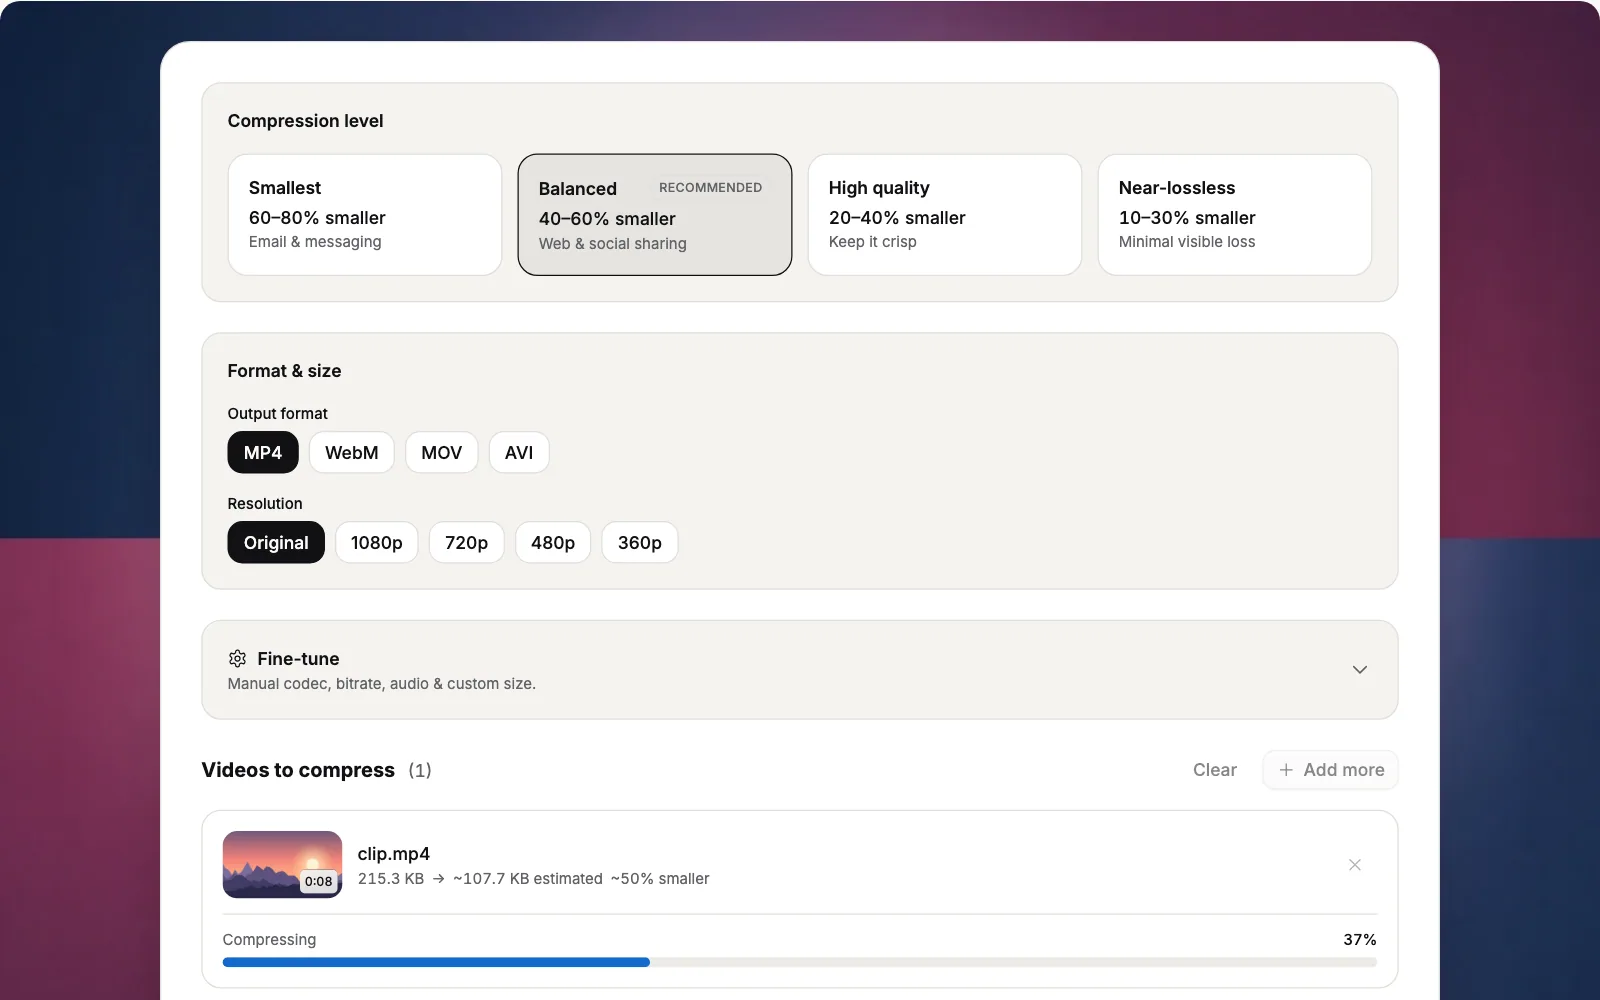Viewport: 1600px width, 1000px height.
Task: Expand the Fine-tune section chevron
Action: tap(1360, 670)
